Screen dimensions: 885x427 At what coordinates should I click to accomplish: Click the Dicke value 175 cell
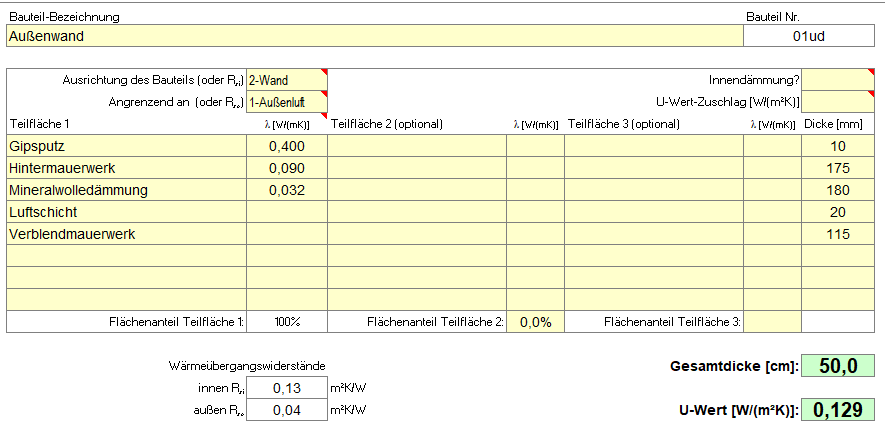tap(838, 168)
